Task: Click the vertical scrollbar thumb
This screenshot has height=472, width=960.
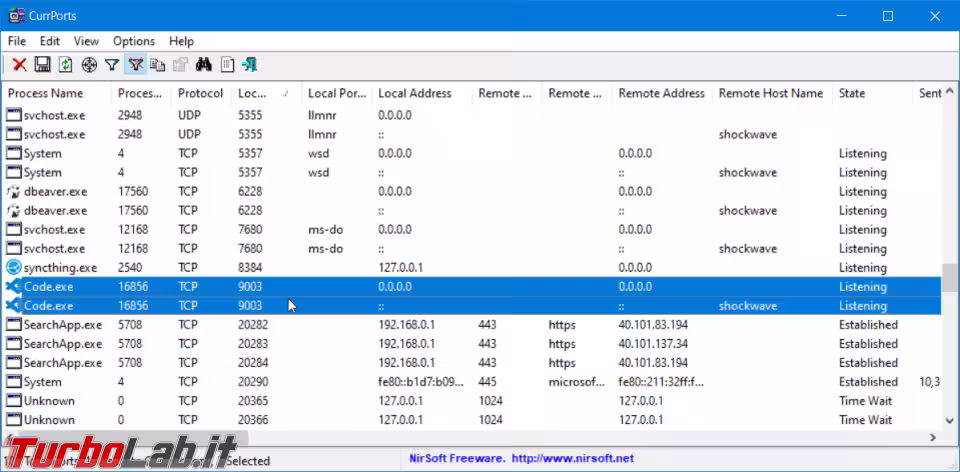Action: pos(950,280)
